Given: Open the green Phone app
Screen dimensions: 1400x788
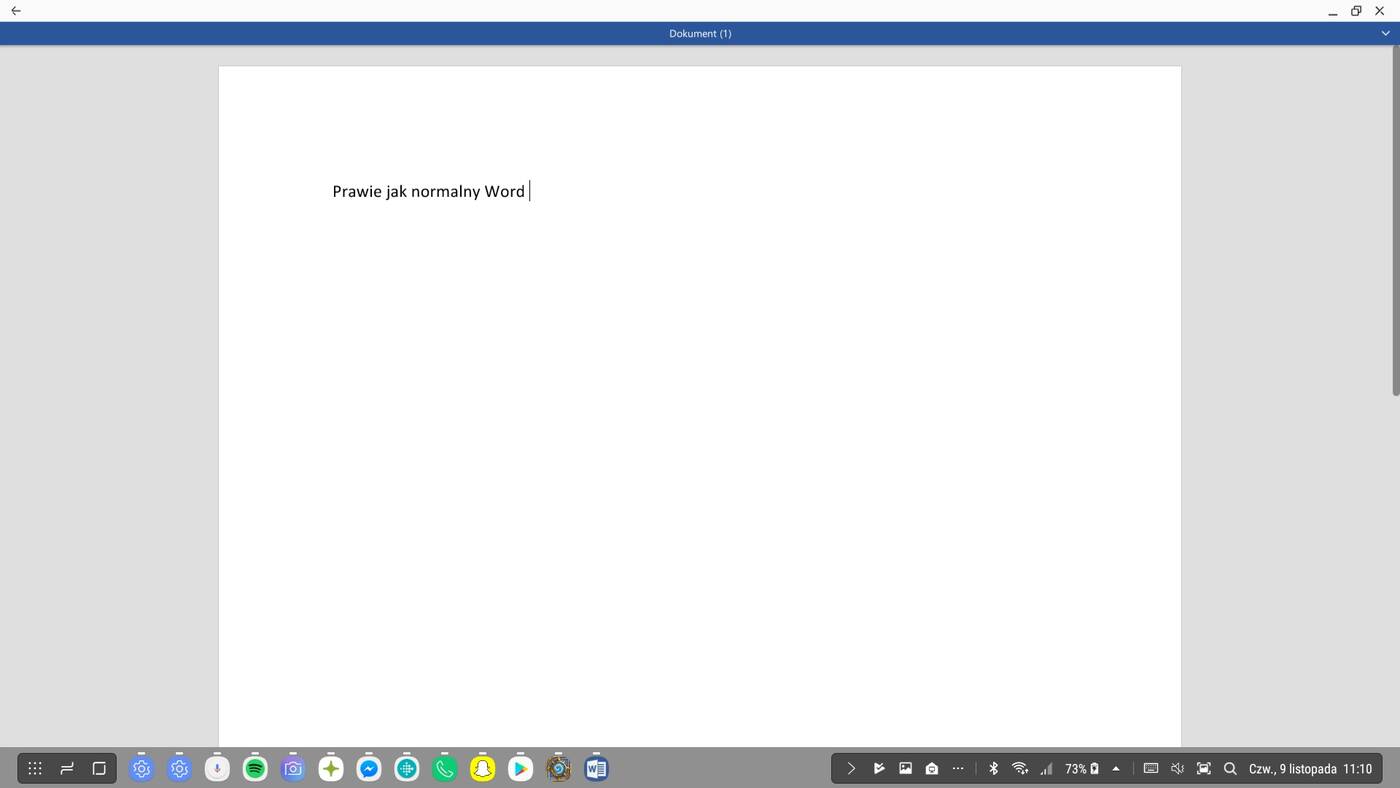Looking at the screenshot, I should (445, 769).
